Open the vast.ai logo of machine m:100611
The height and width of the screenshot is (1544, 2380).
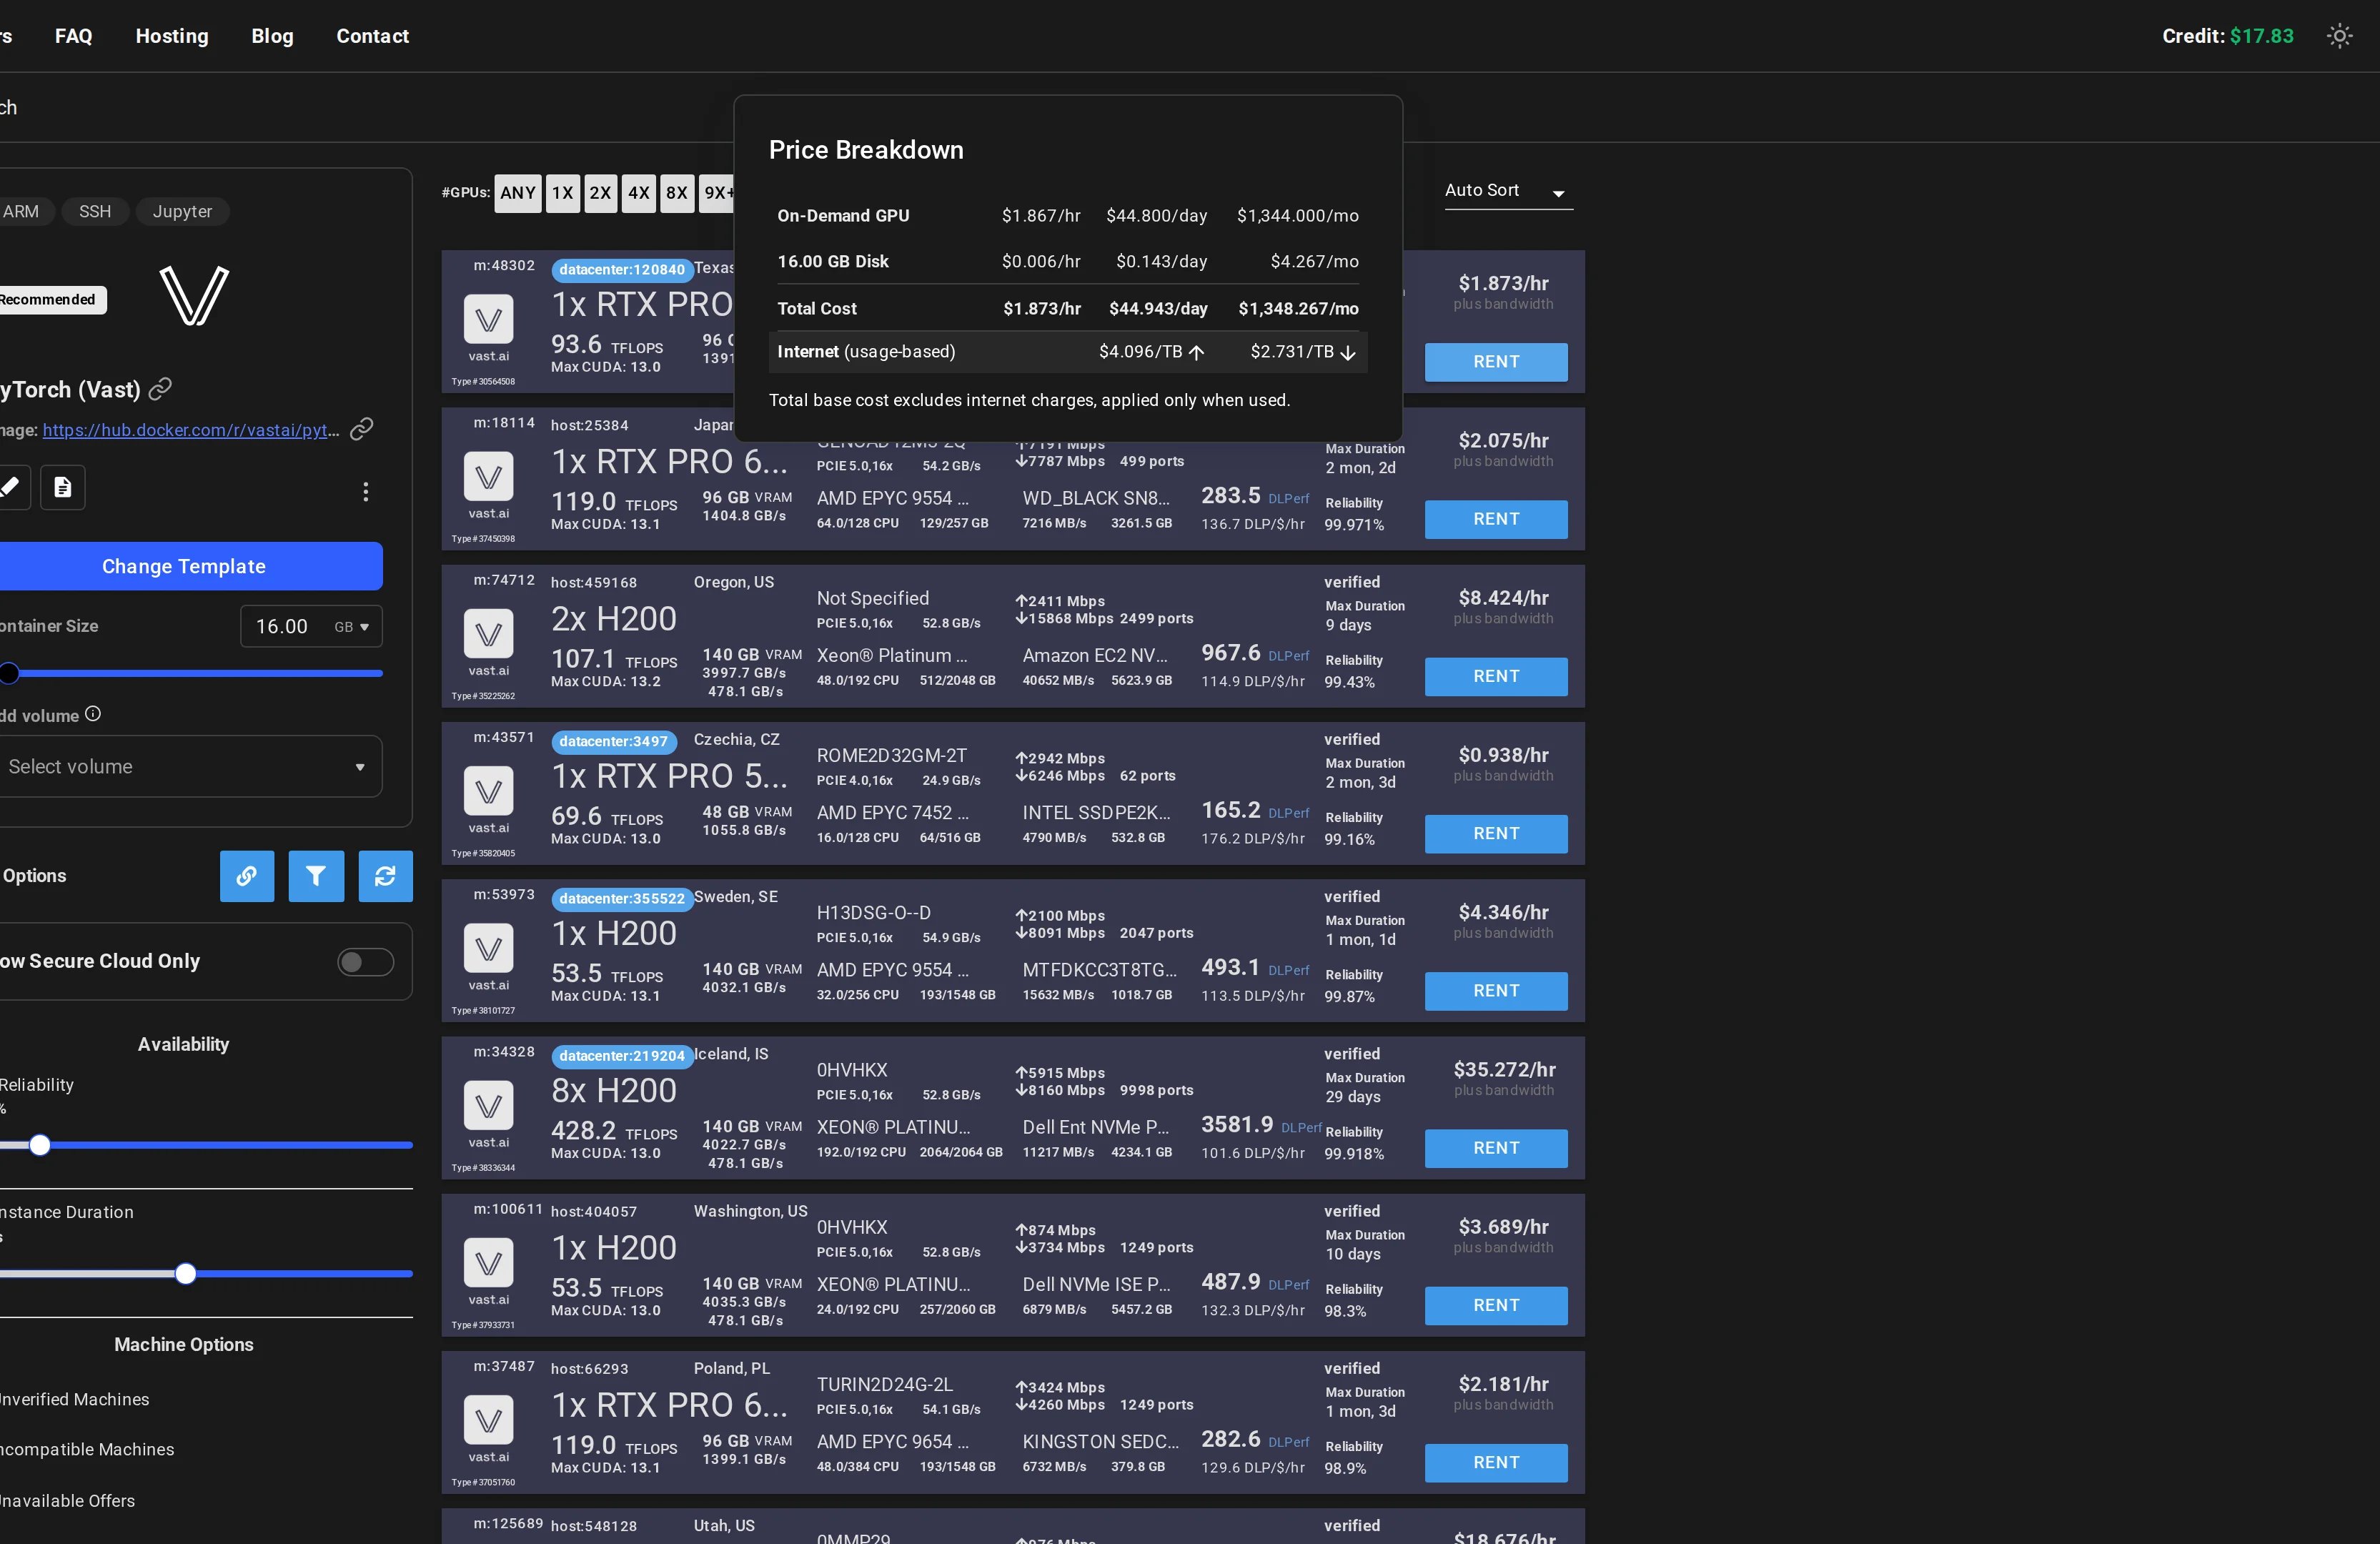489,1262
